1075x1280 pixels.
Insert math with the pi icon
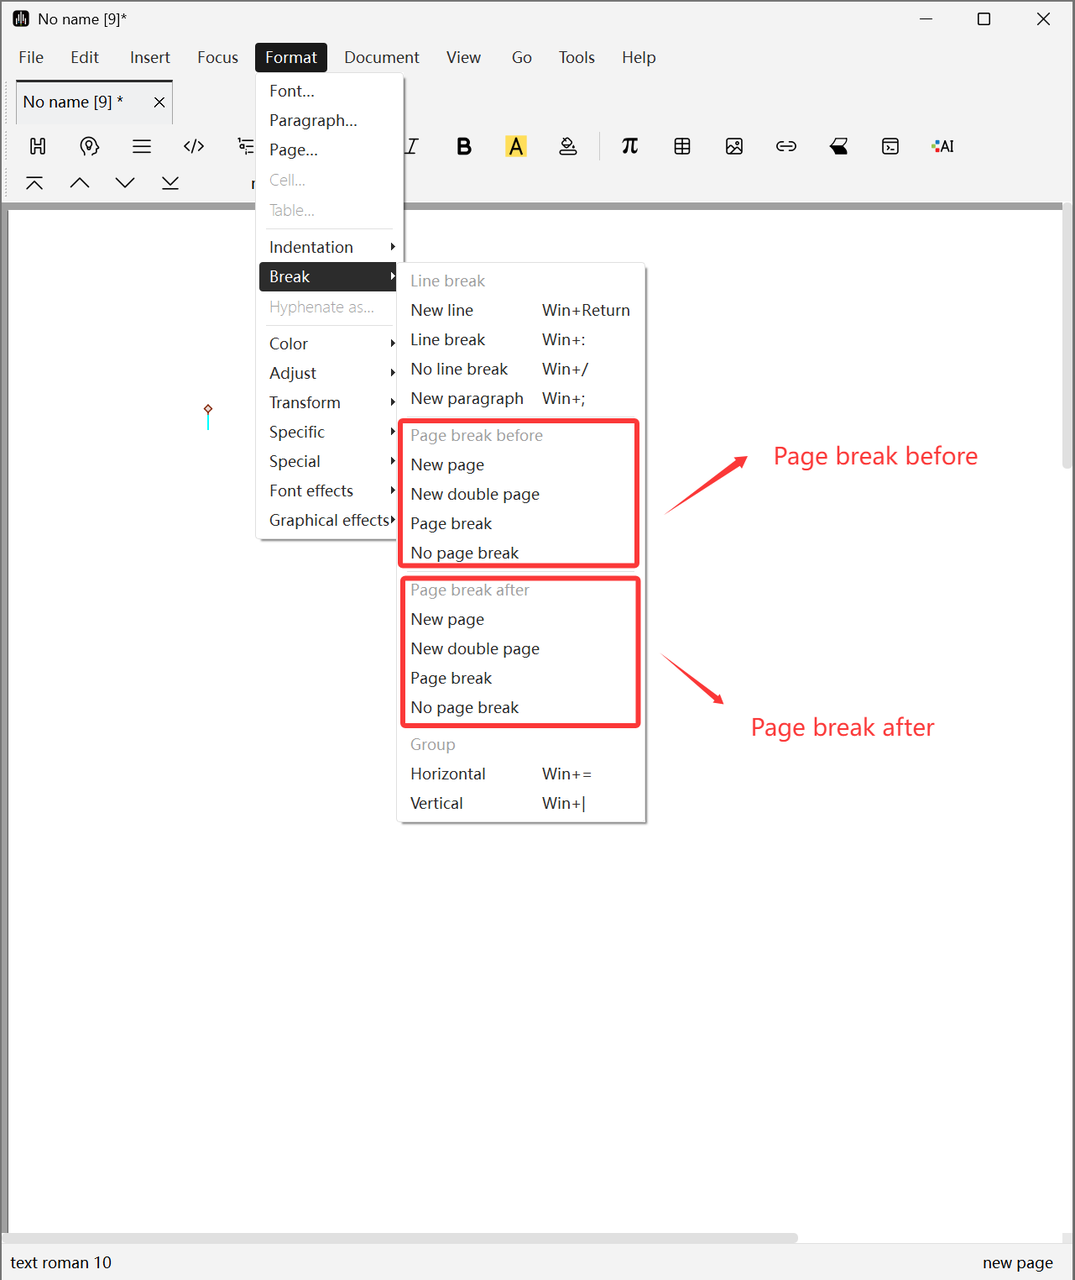pyautogui.click(x=630, y=147)
